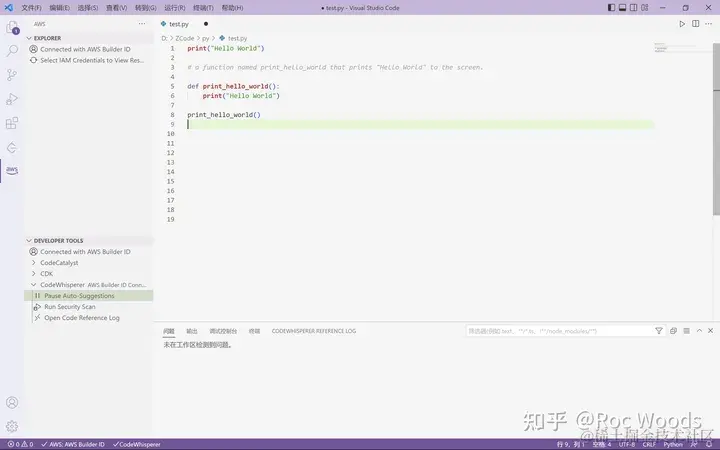This screenshot has height=450, width=720.
Task: Expand the CodeCatalyst node
Action: pos(34,263)
